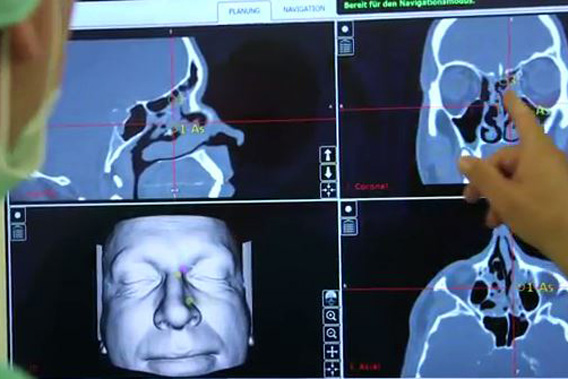Viewport: 568px width, 379px height.
Task: Click the up arrow in sagittal view
Action: click(x=328, y=155)
